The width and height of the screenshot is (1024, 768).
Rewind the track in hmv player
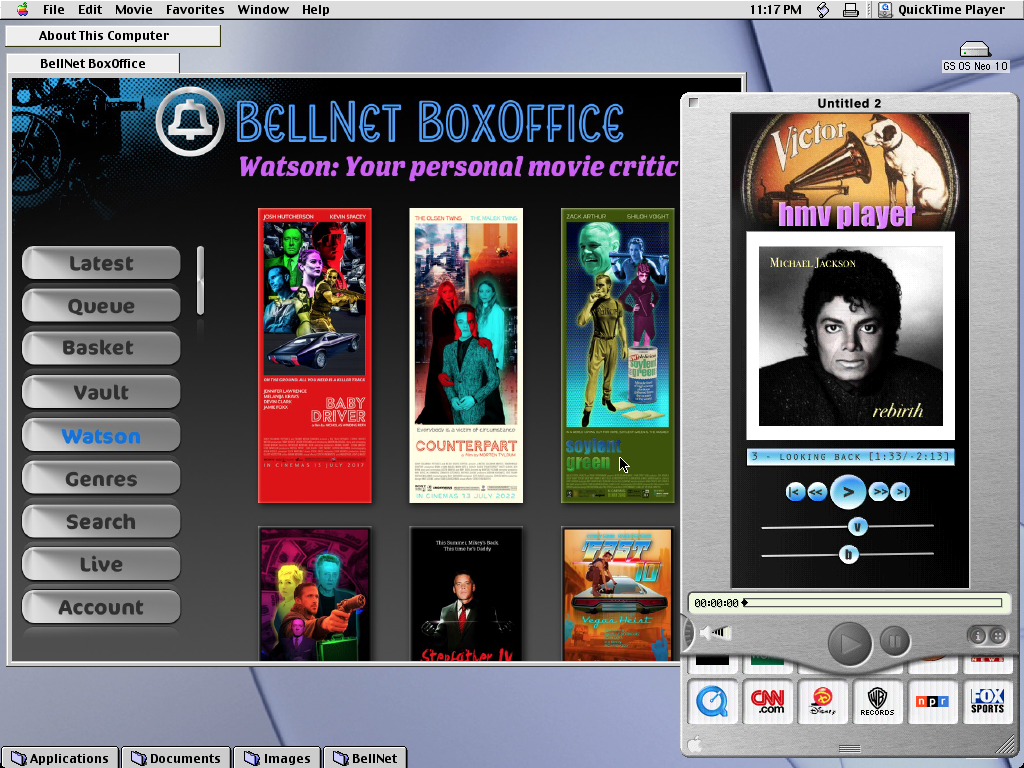[x=817, y=492]
